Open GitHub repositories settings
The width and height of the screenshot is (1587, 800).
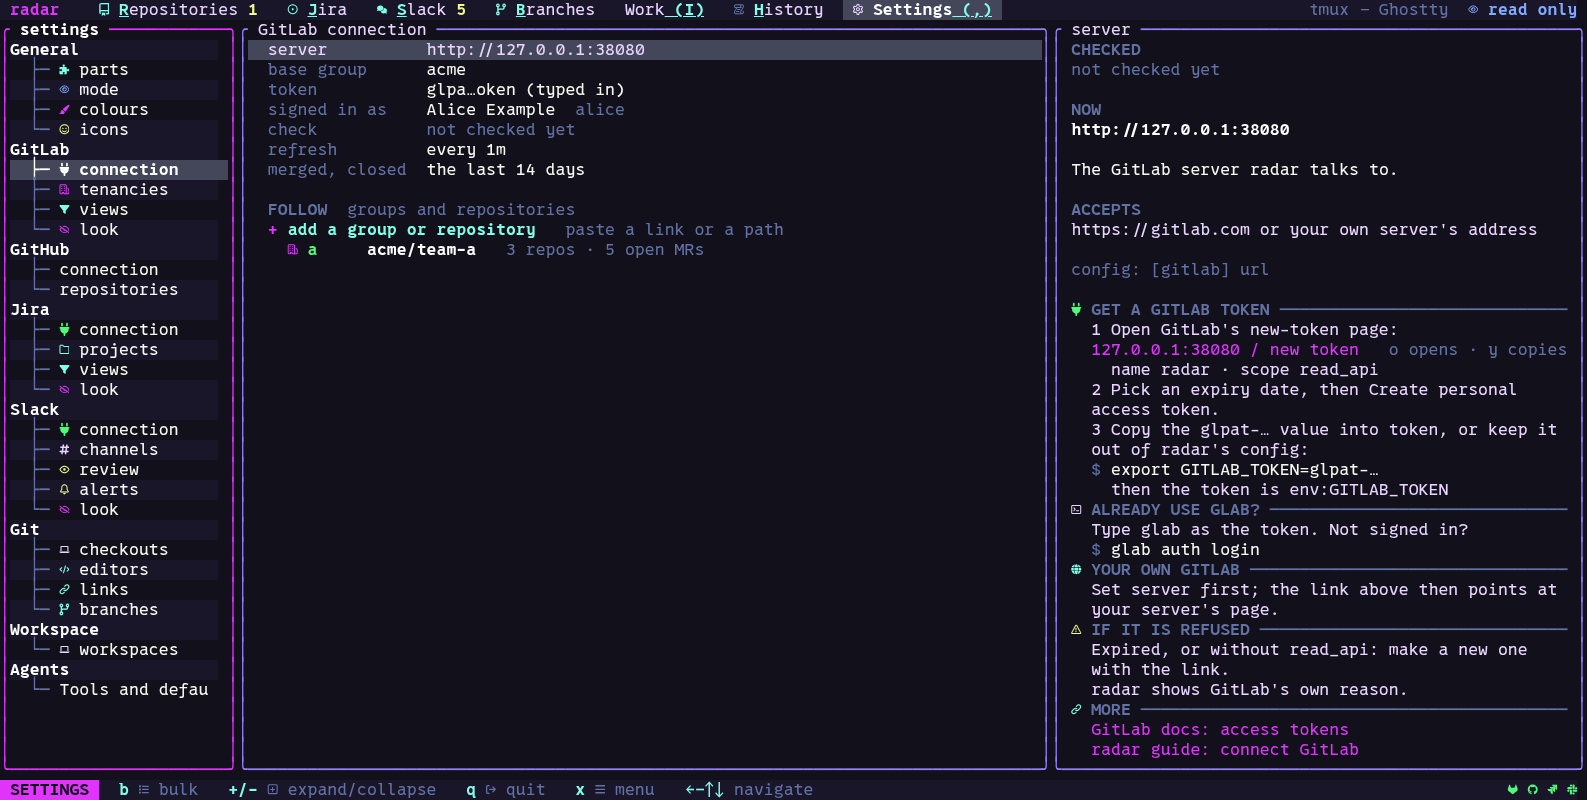coord(119,290)
